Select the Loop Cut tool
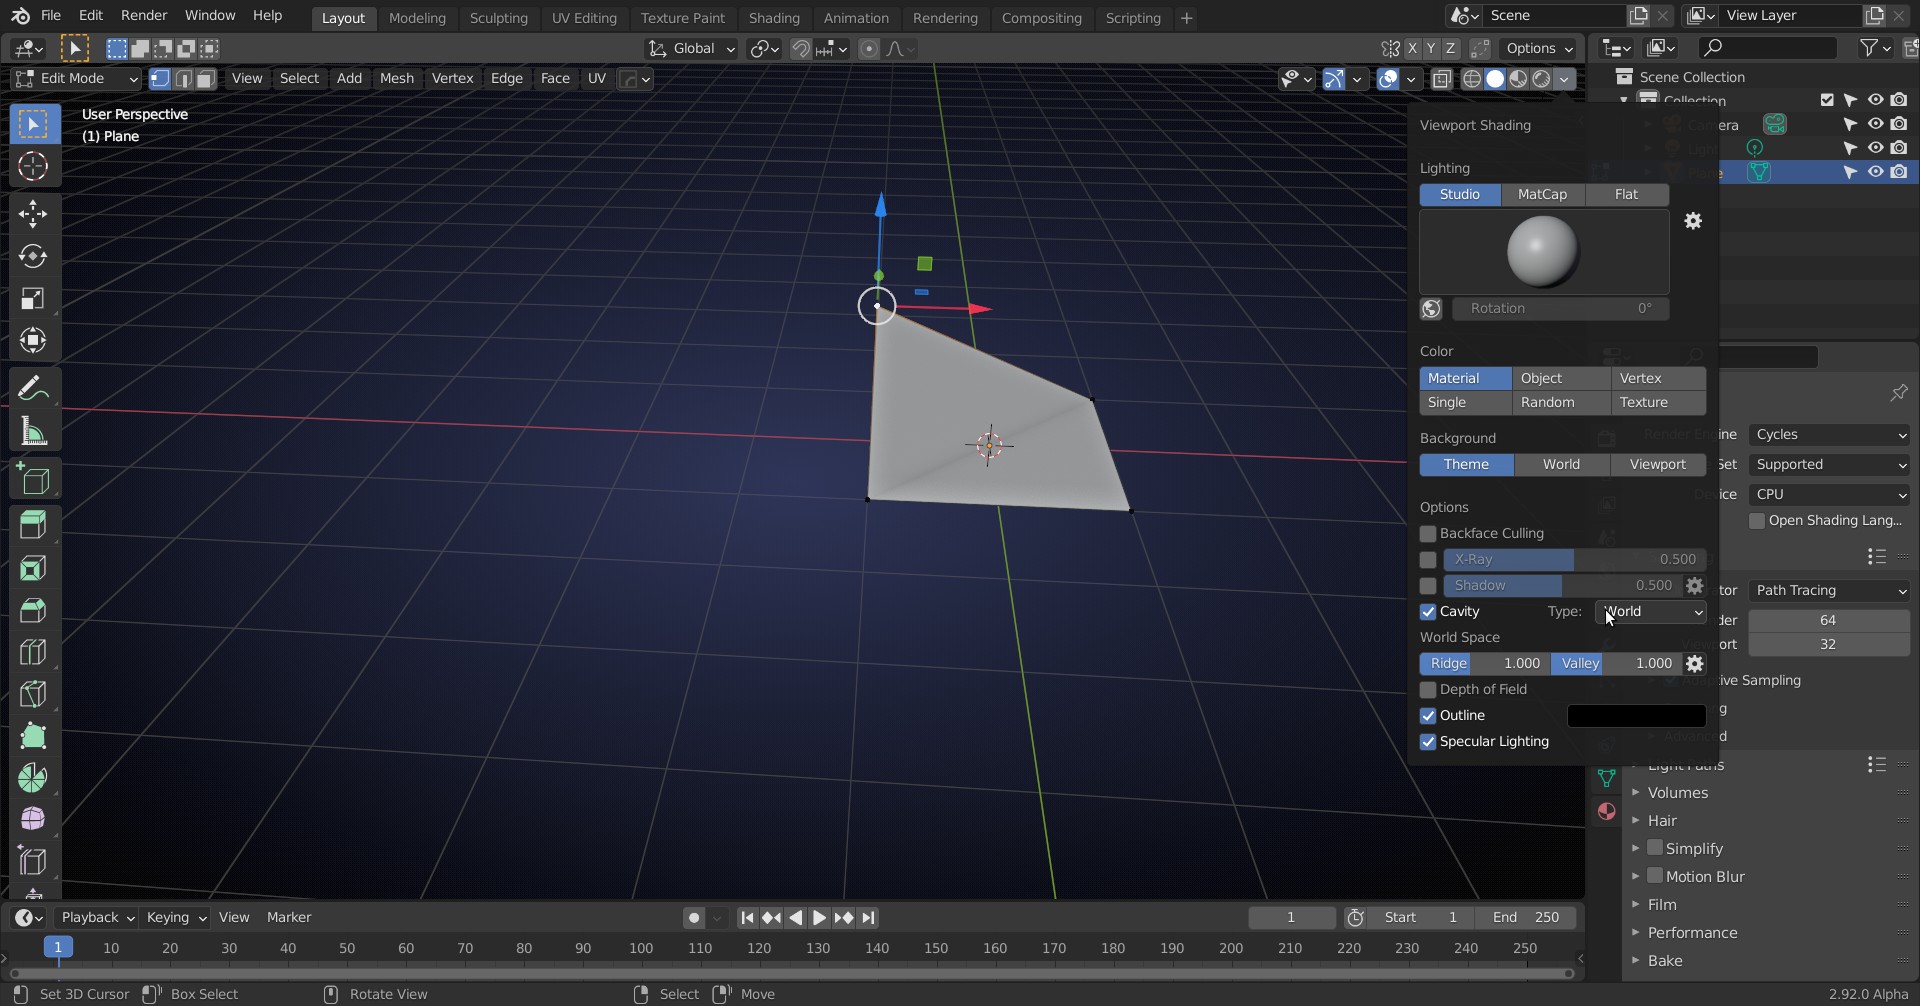This screenshot has height=1006, width=1920. pyautogui.click(x=33, y=652)
